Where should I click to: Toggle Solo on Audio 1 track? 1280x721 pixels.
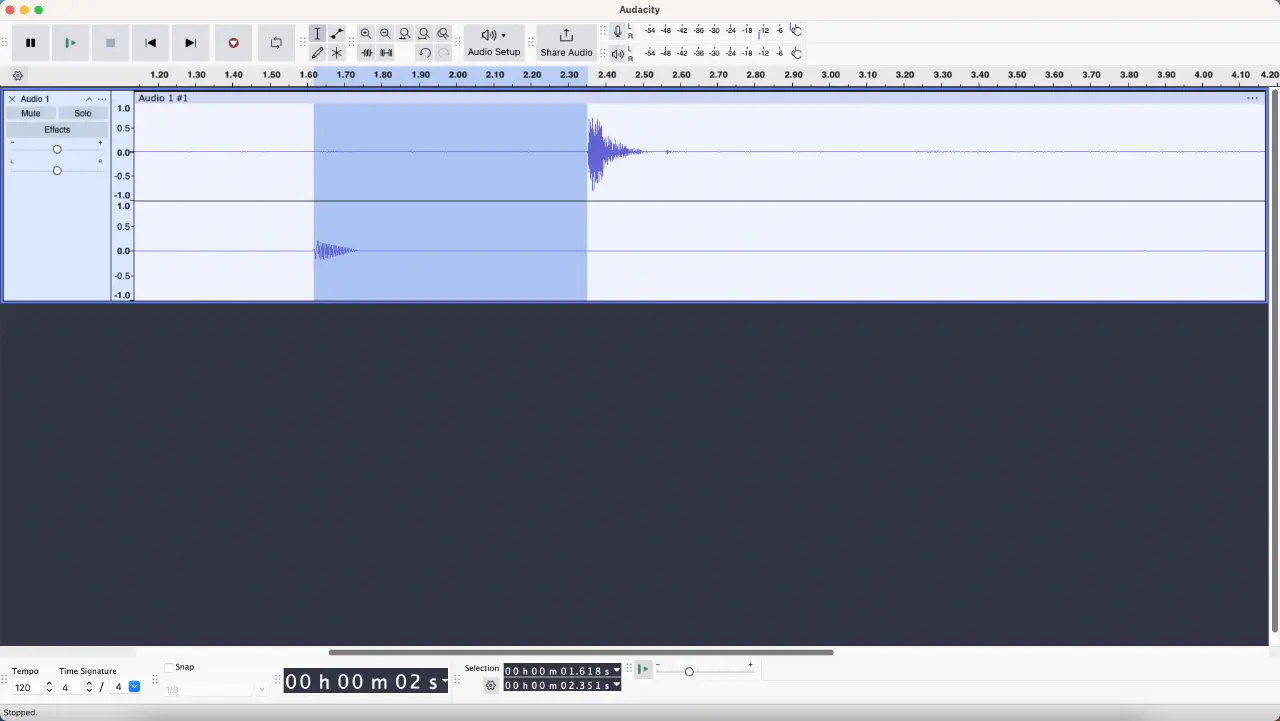click(83, 114)
